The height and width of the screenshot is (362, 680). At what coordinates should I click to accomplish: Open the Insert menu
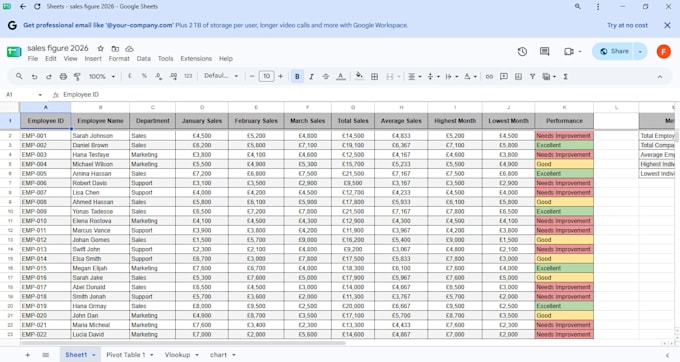pos(93,59)
